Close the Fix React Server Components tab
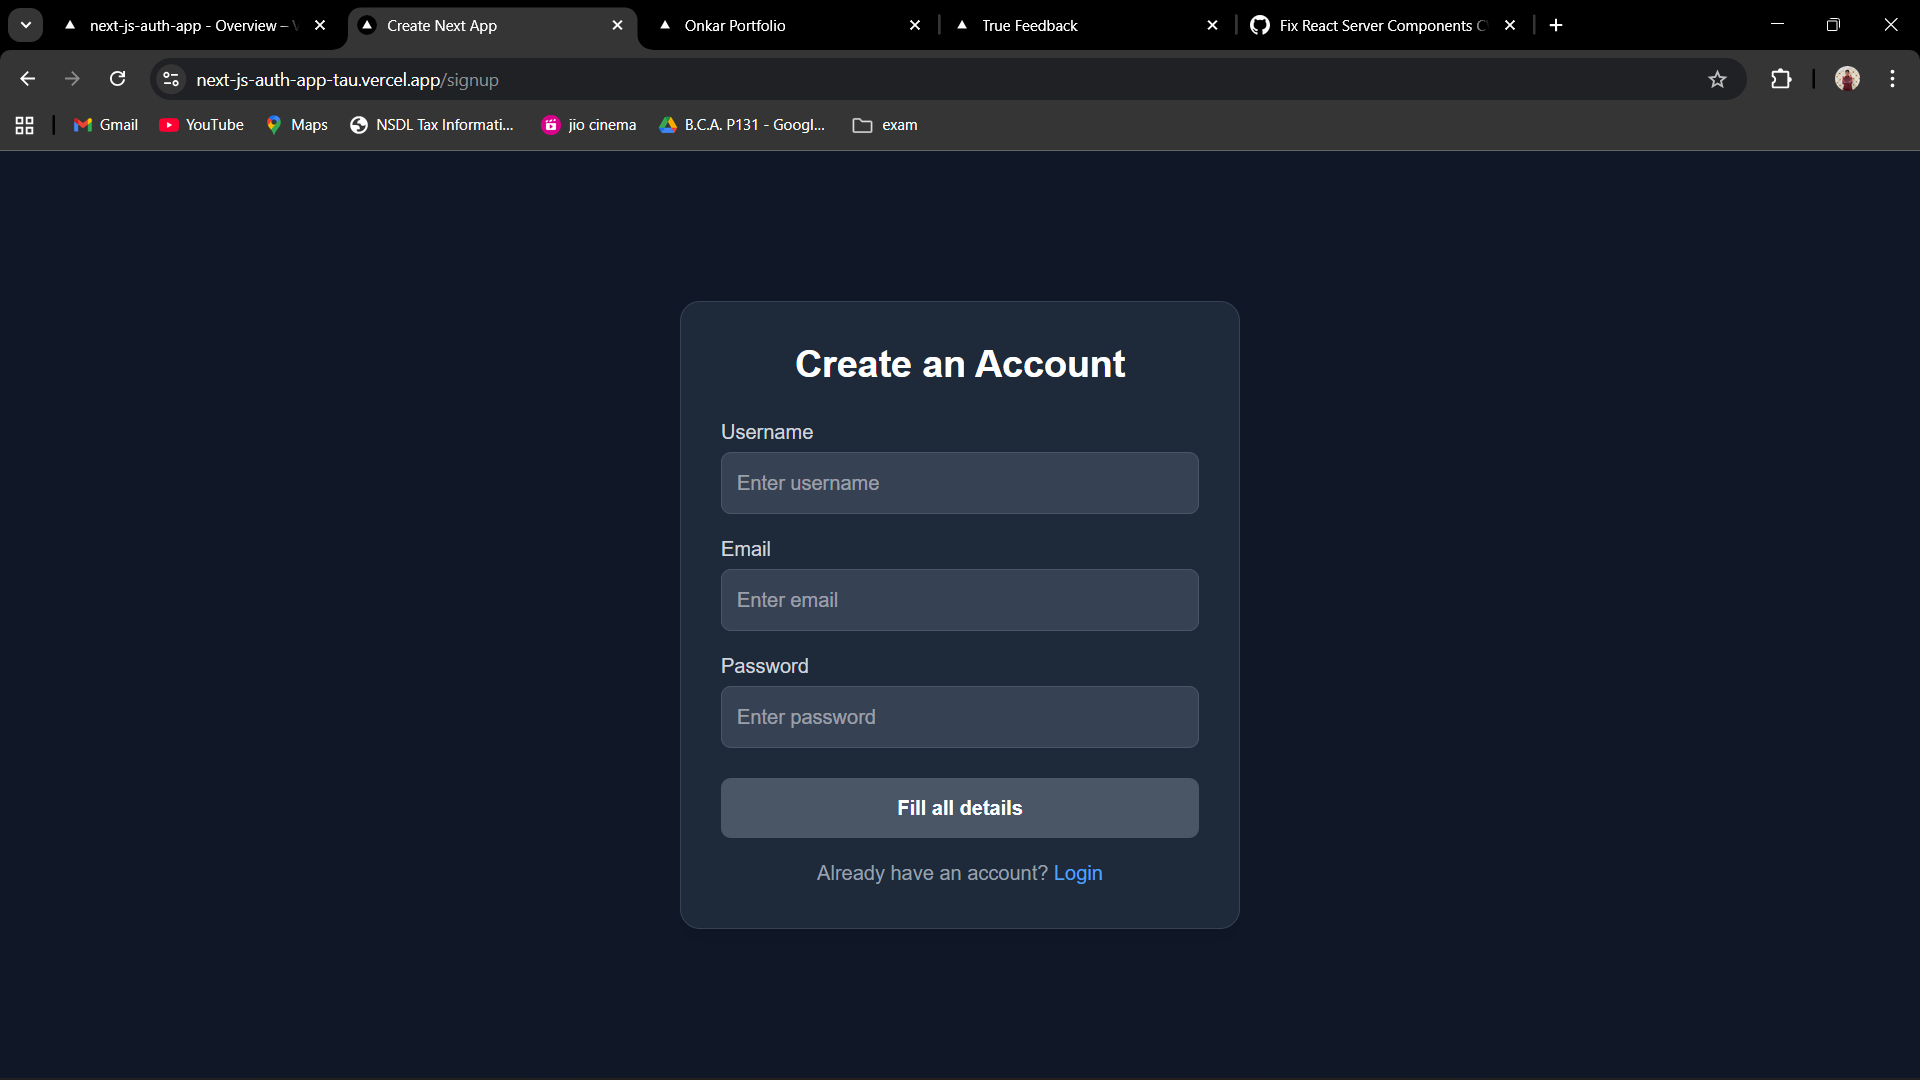The height and width of the screenshot is (1080, 1920). pos(1510,25)
